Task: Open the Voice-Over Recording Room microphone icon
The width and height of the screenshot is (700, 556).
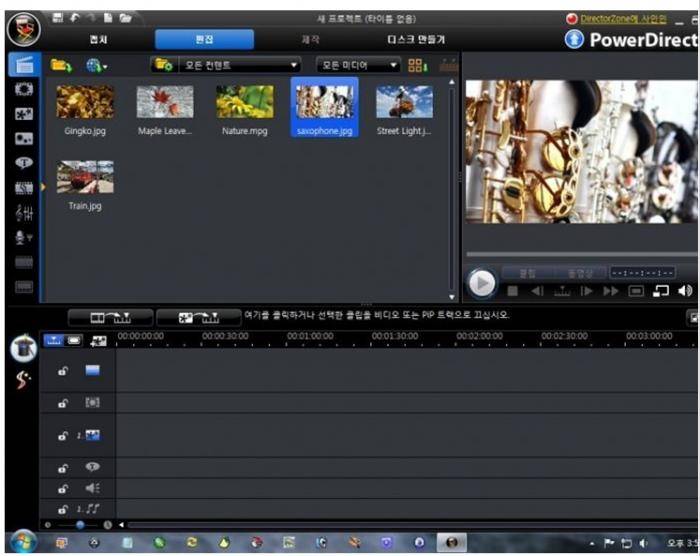Action: [23, 237]
